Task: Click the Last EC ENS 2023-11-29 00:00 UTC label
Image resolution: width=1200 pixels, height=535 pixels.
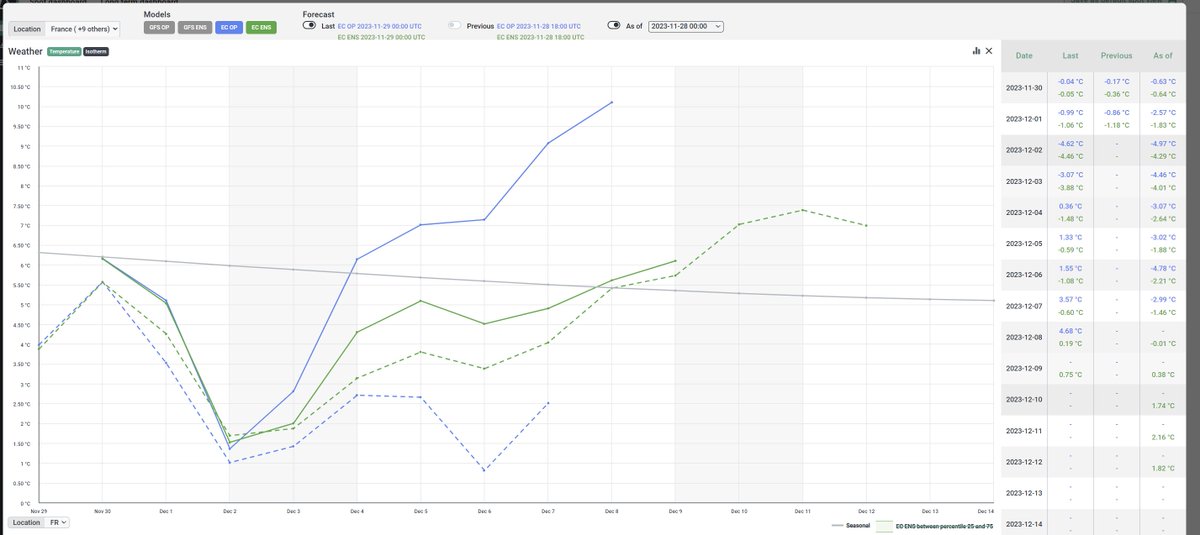Action: [379, 37]
